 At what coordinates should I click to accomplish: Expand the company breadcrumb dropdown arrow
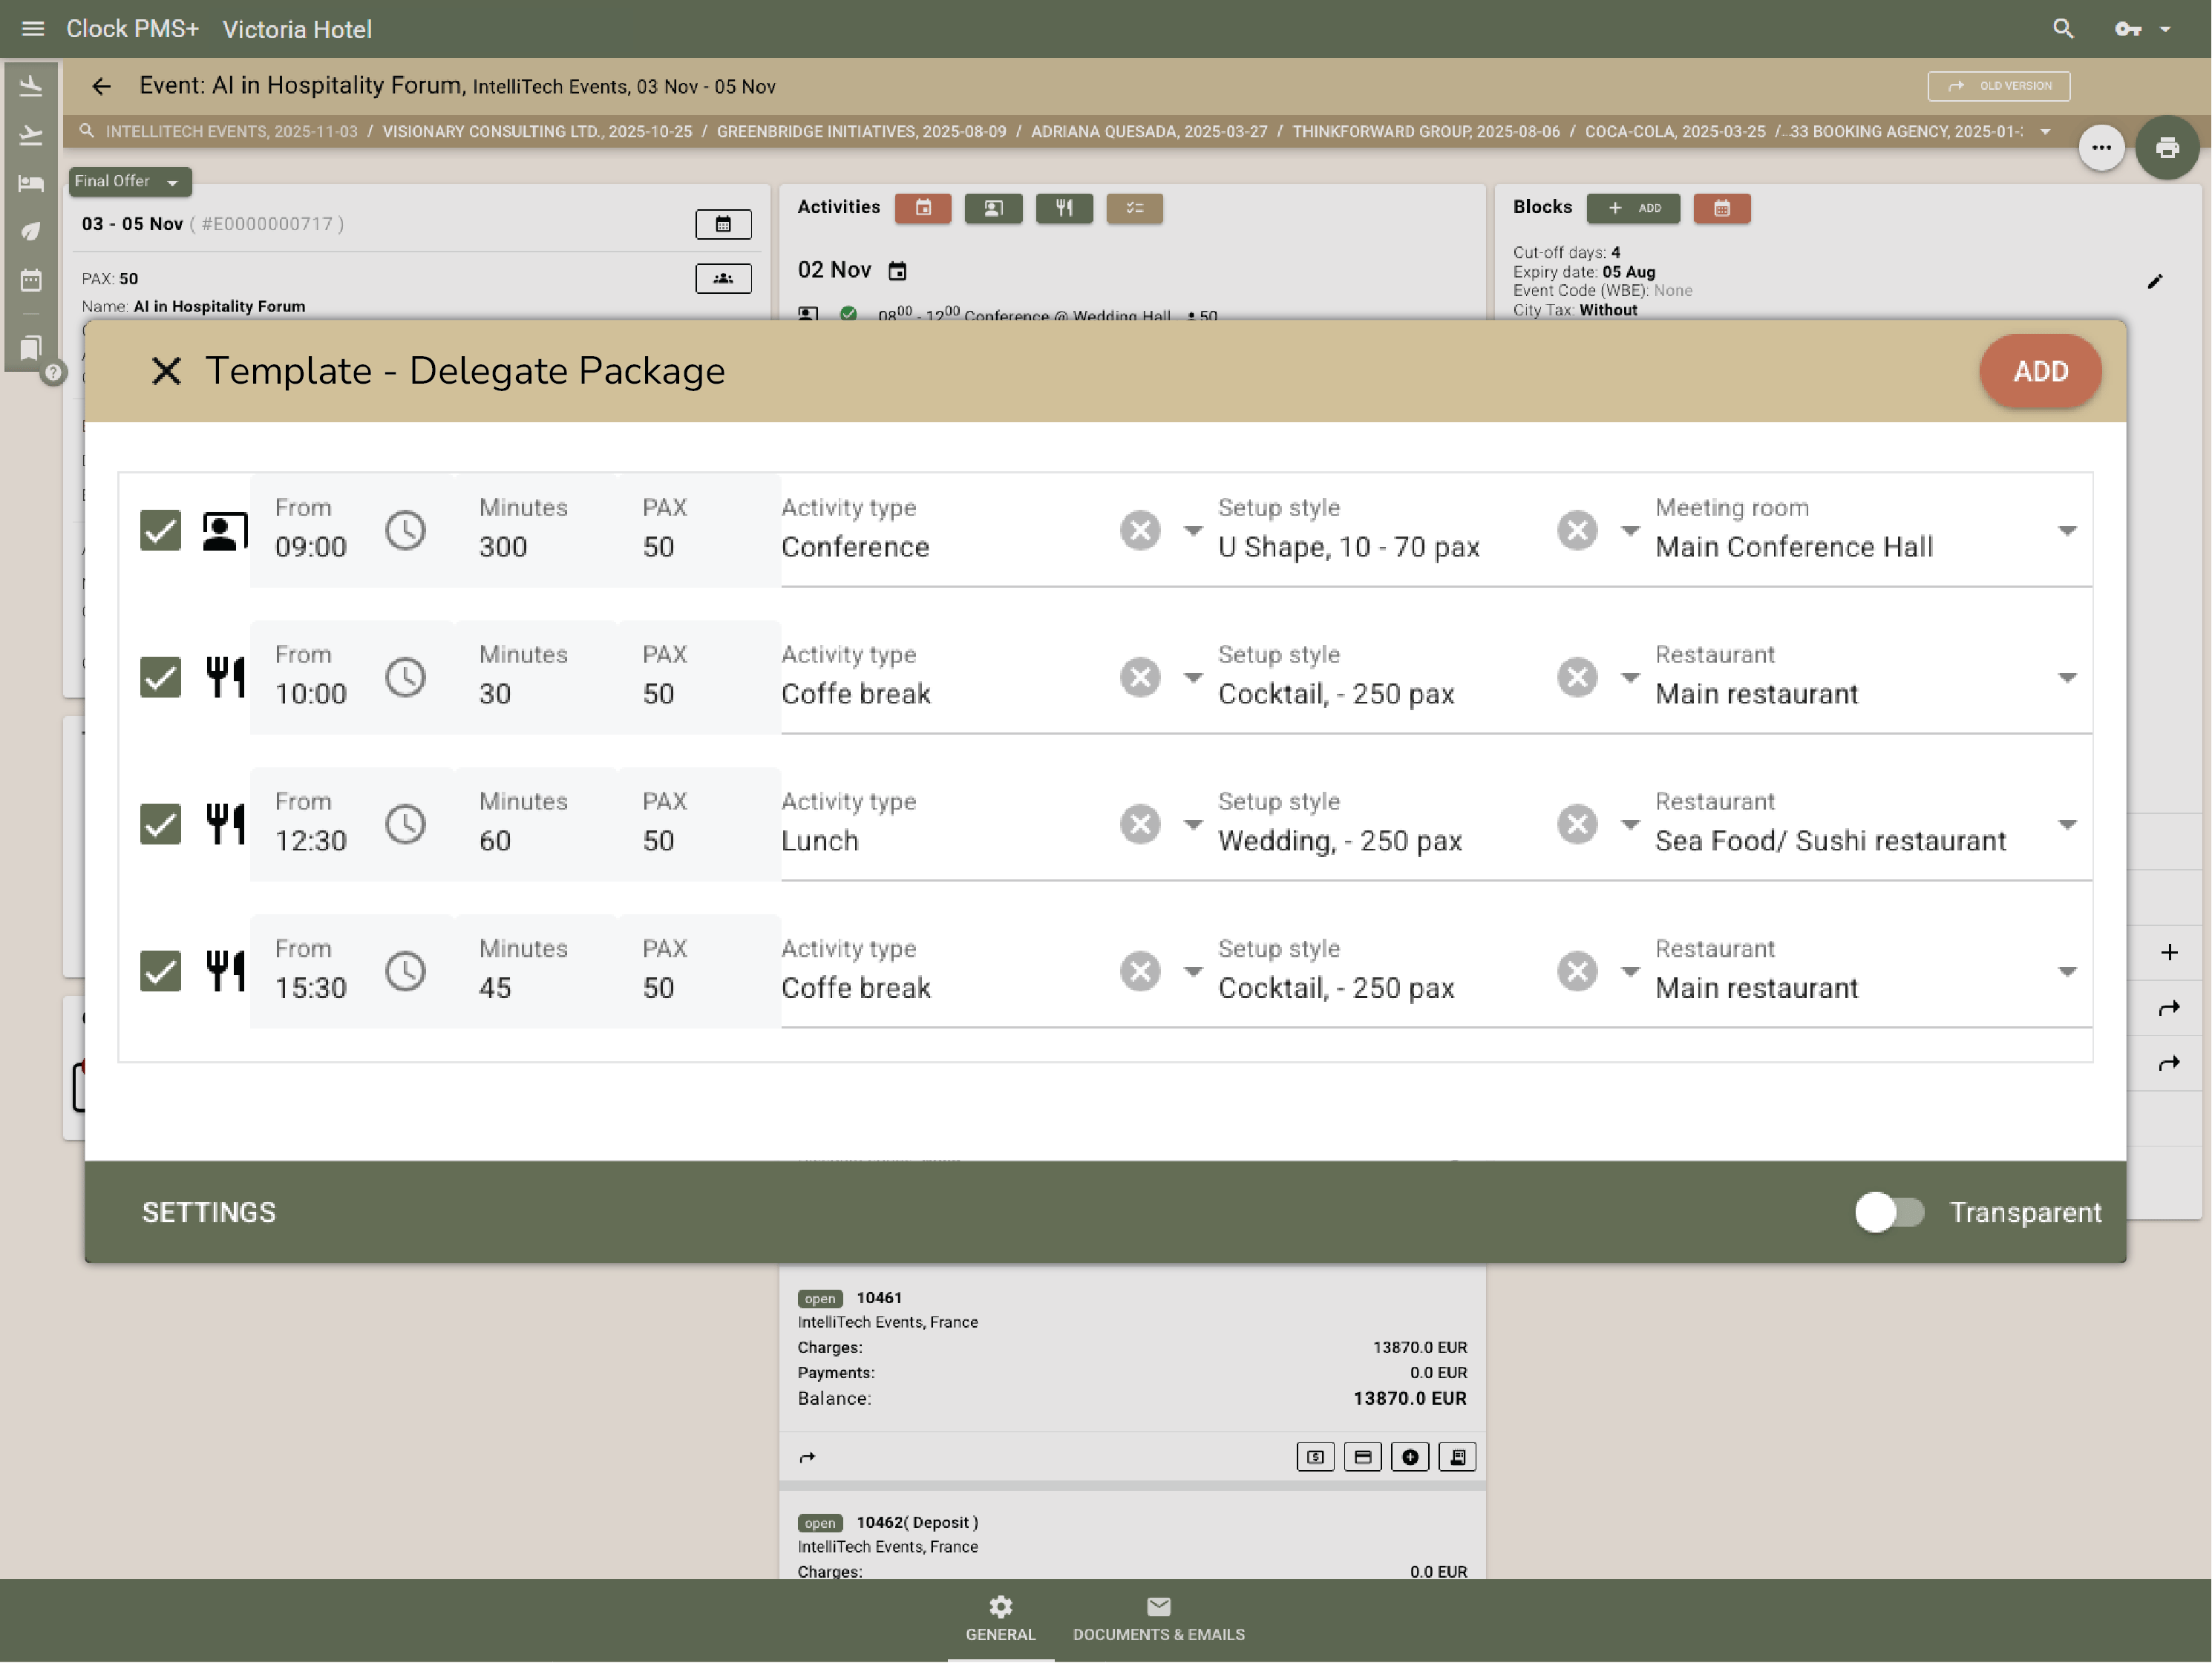tap(2044, 131)
